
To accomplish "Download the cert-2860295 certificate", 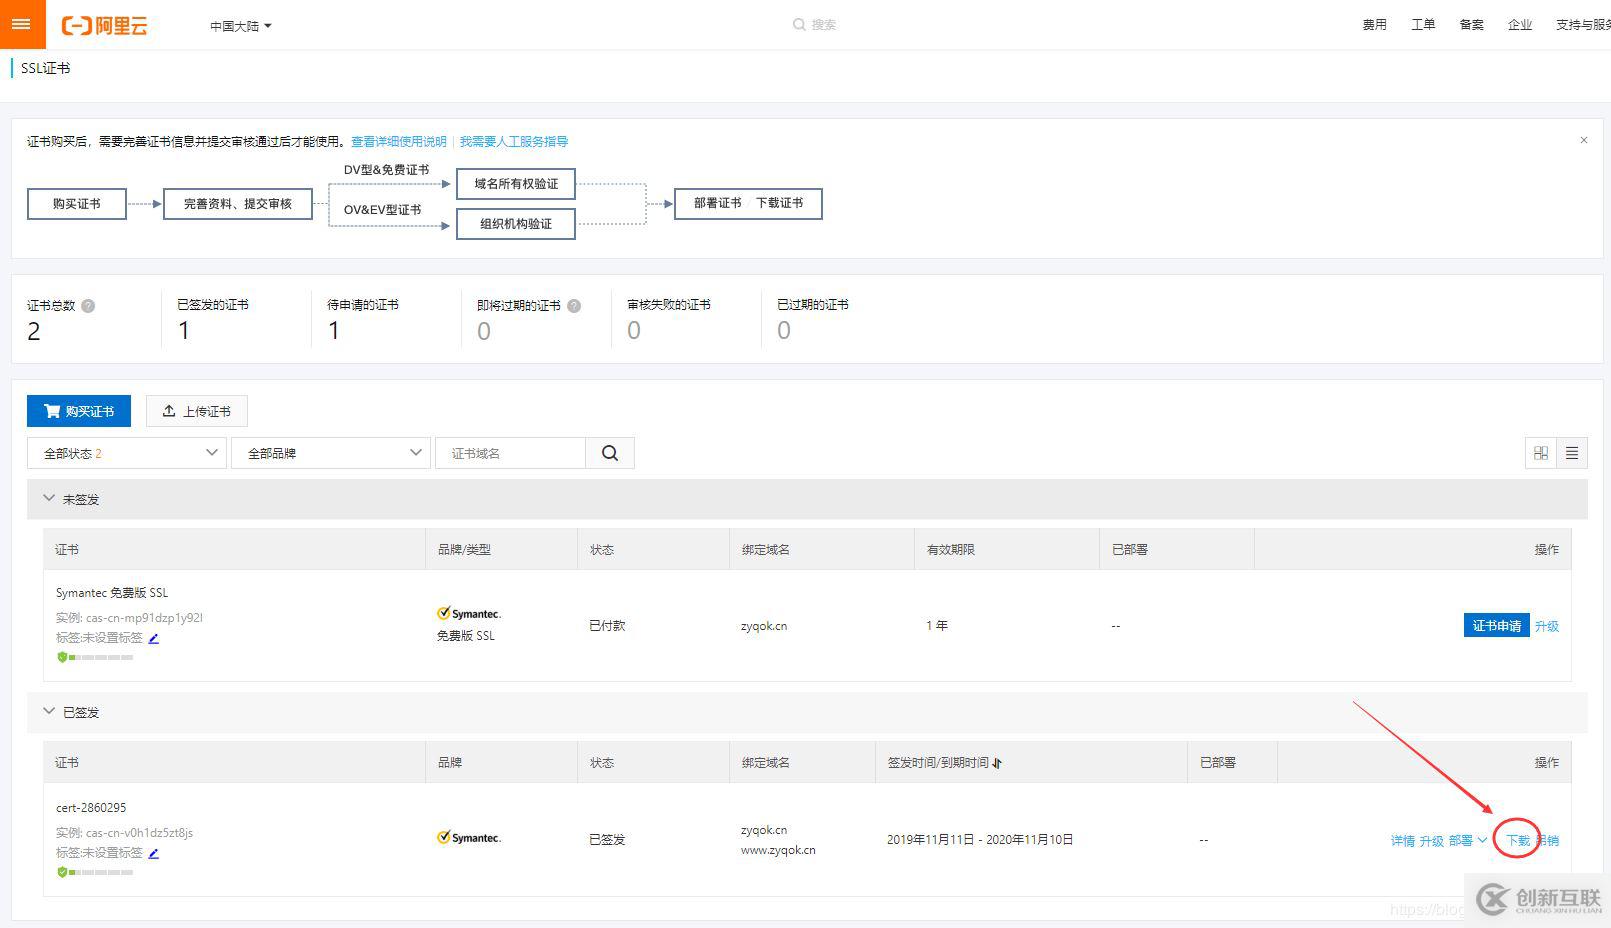I will (x=1517, y=840).
